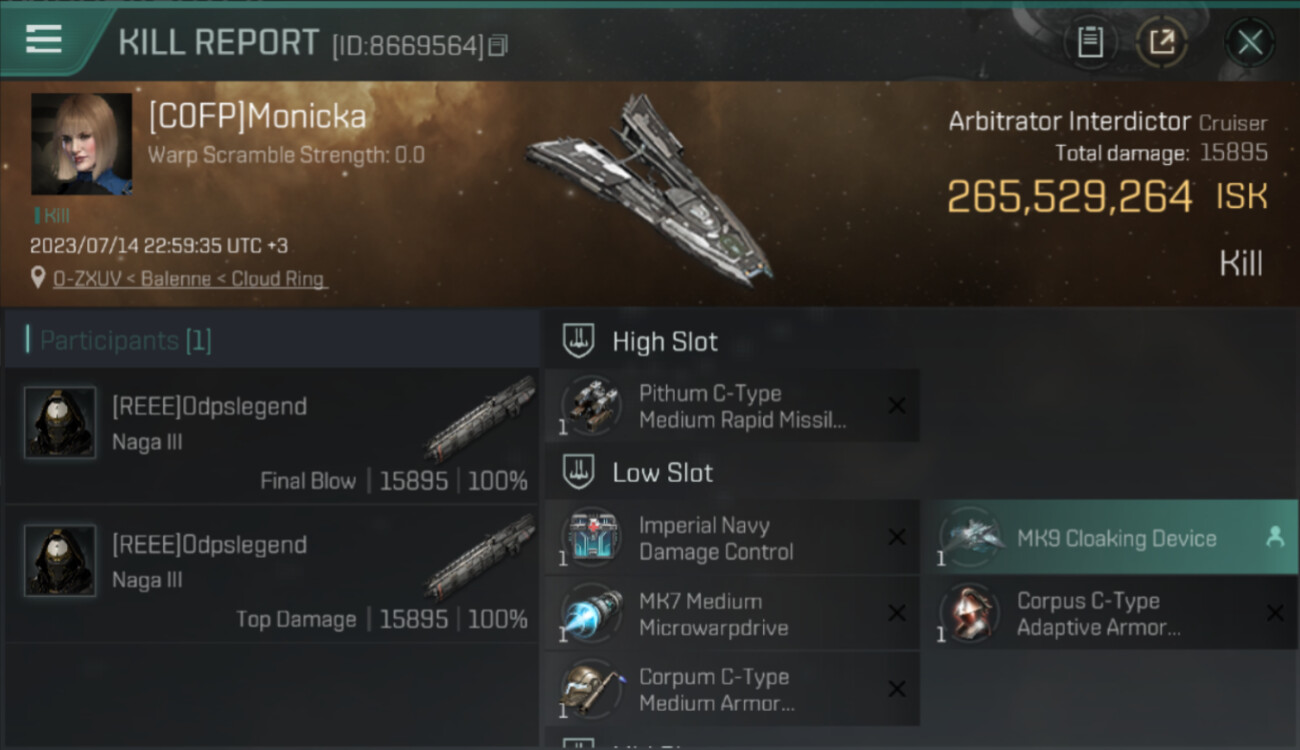Select the Corpum C-Type Medium Armor icon

pos(591,690)
